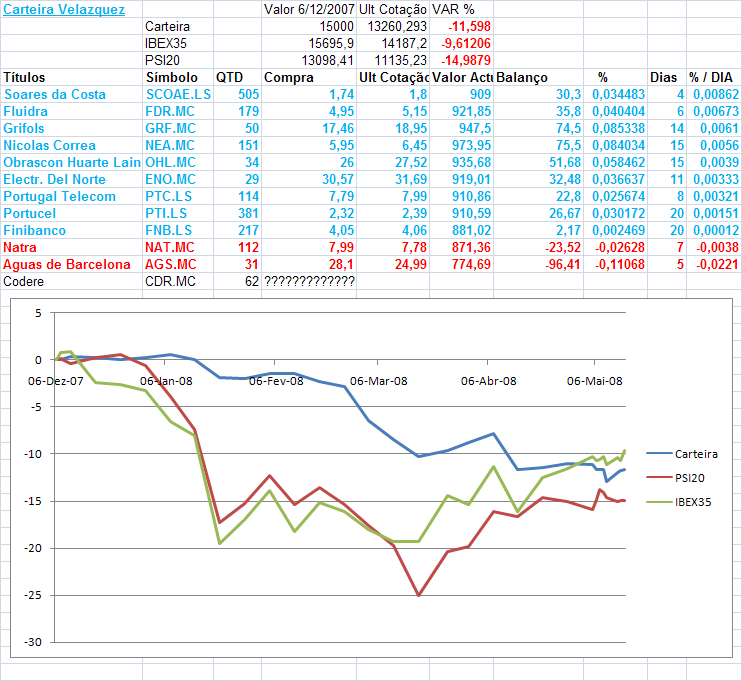The height and width of the screenshot is (681, 742).
Task: Select the Obrascon Huarte Lain cell
Action: [71, 162]
